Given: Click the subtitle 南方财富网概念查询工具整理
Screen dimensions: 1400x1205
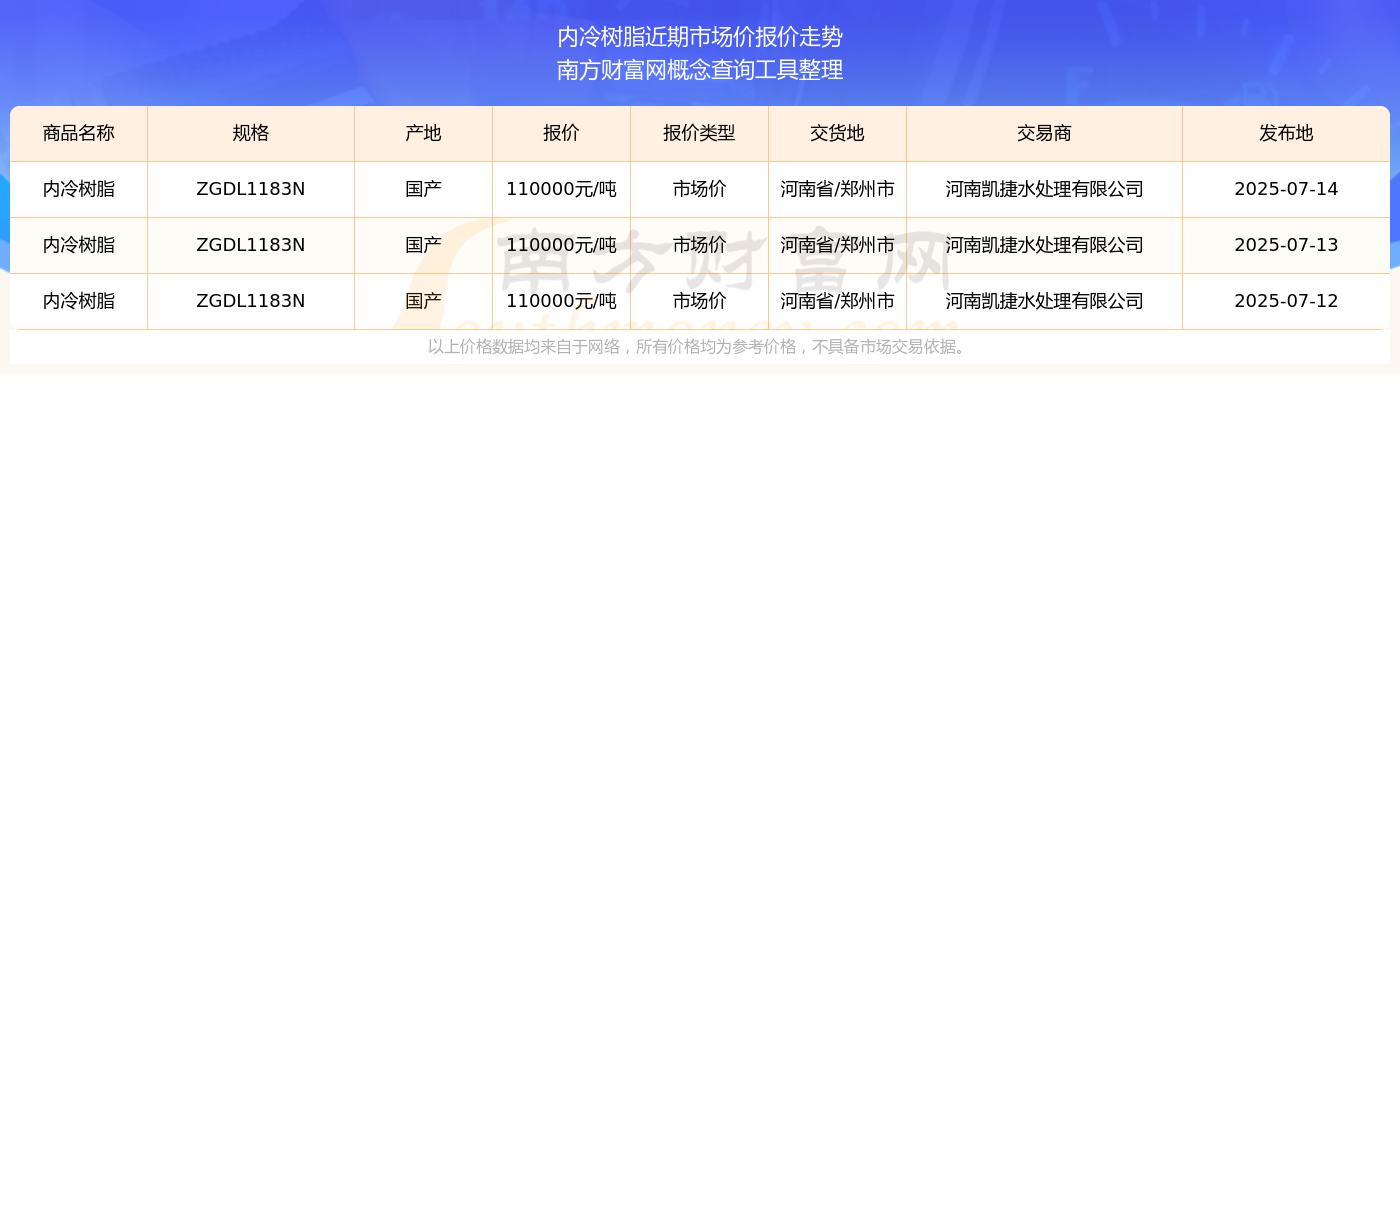Looking at the screenshot, I should [700, 70].
